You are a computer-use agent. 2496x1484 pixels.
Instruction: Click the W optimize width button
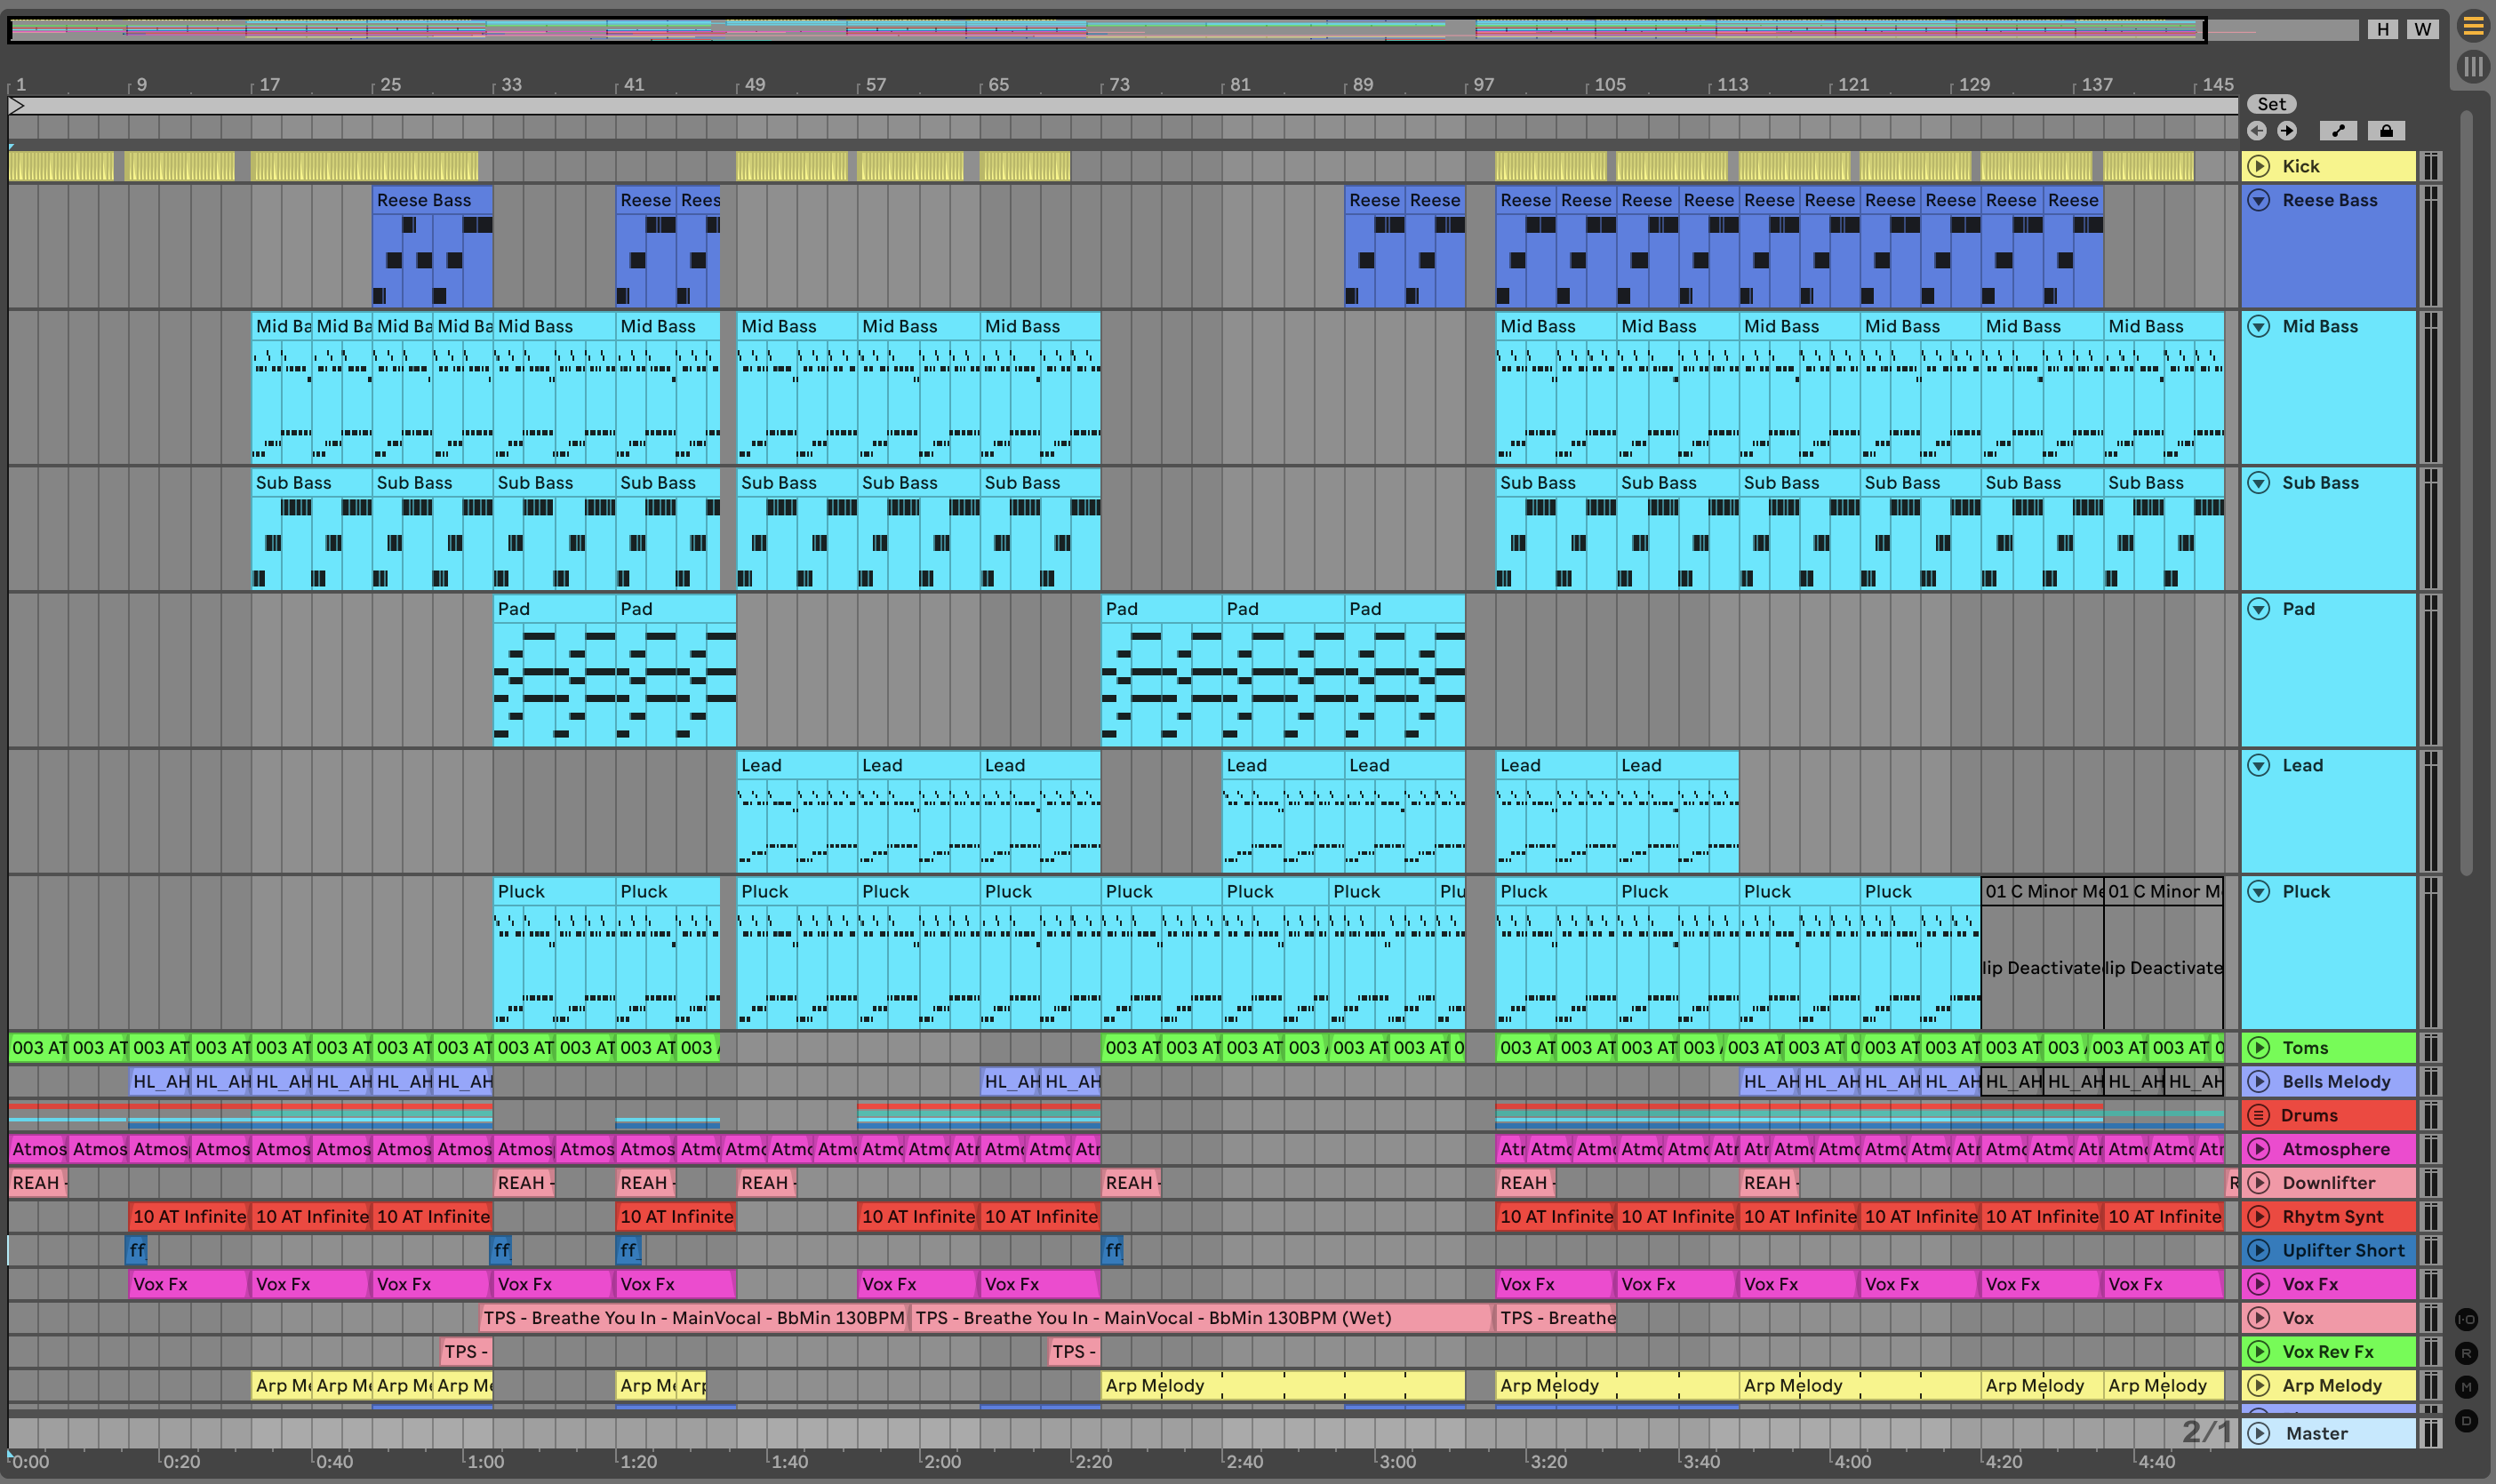click(x=2421, y=29)
